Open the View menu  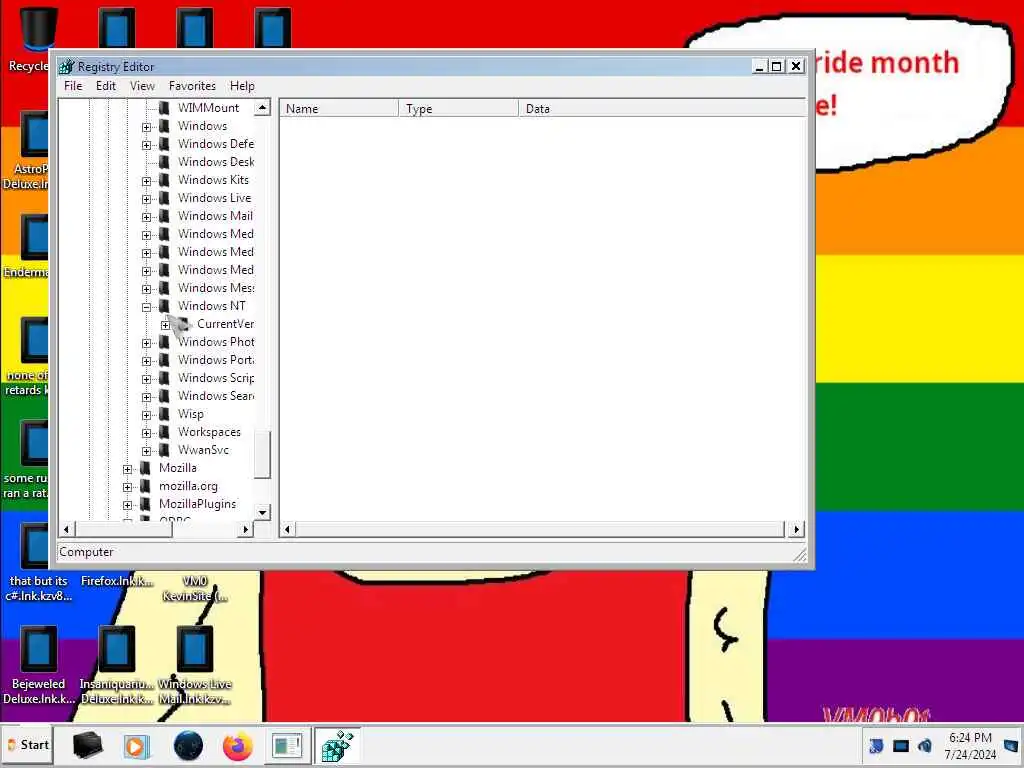click(x=142, y=86)
